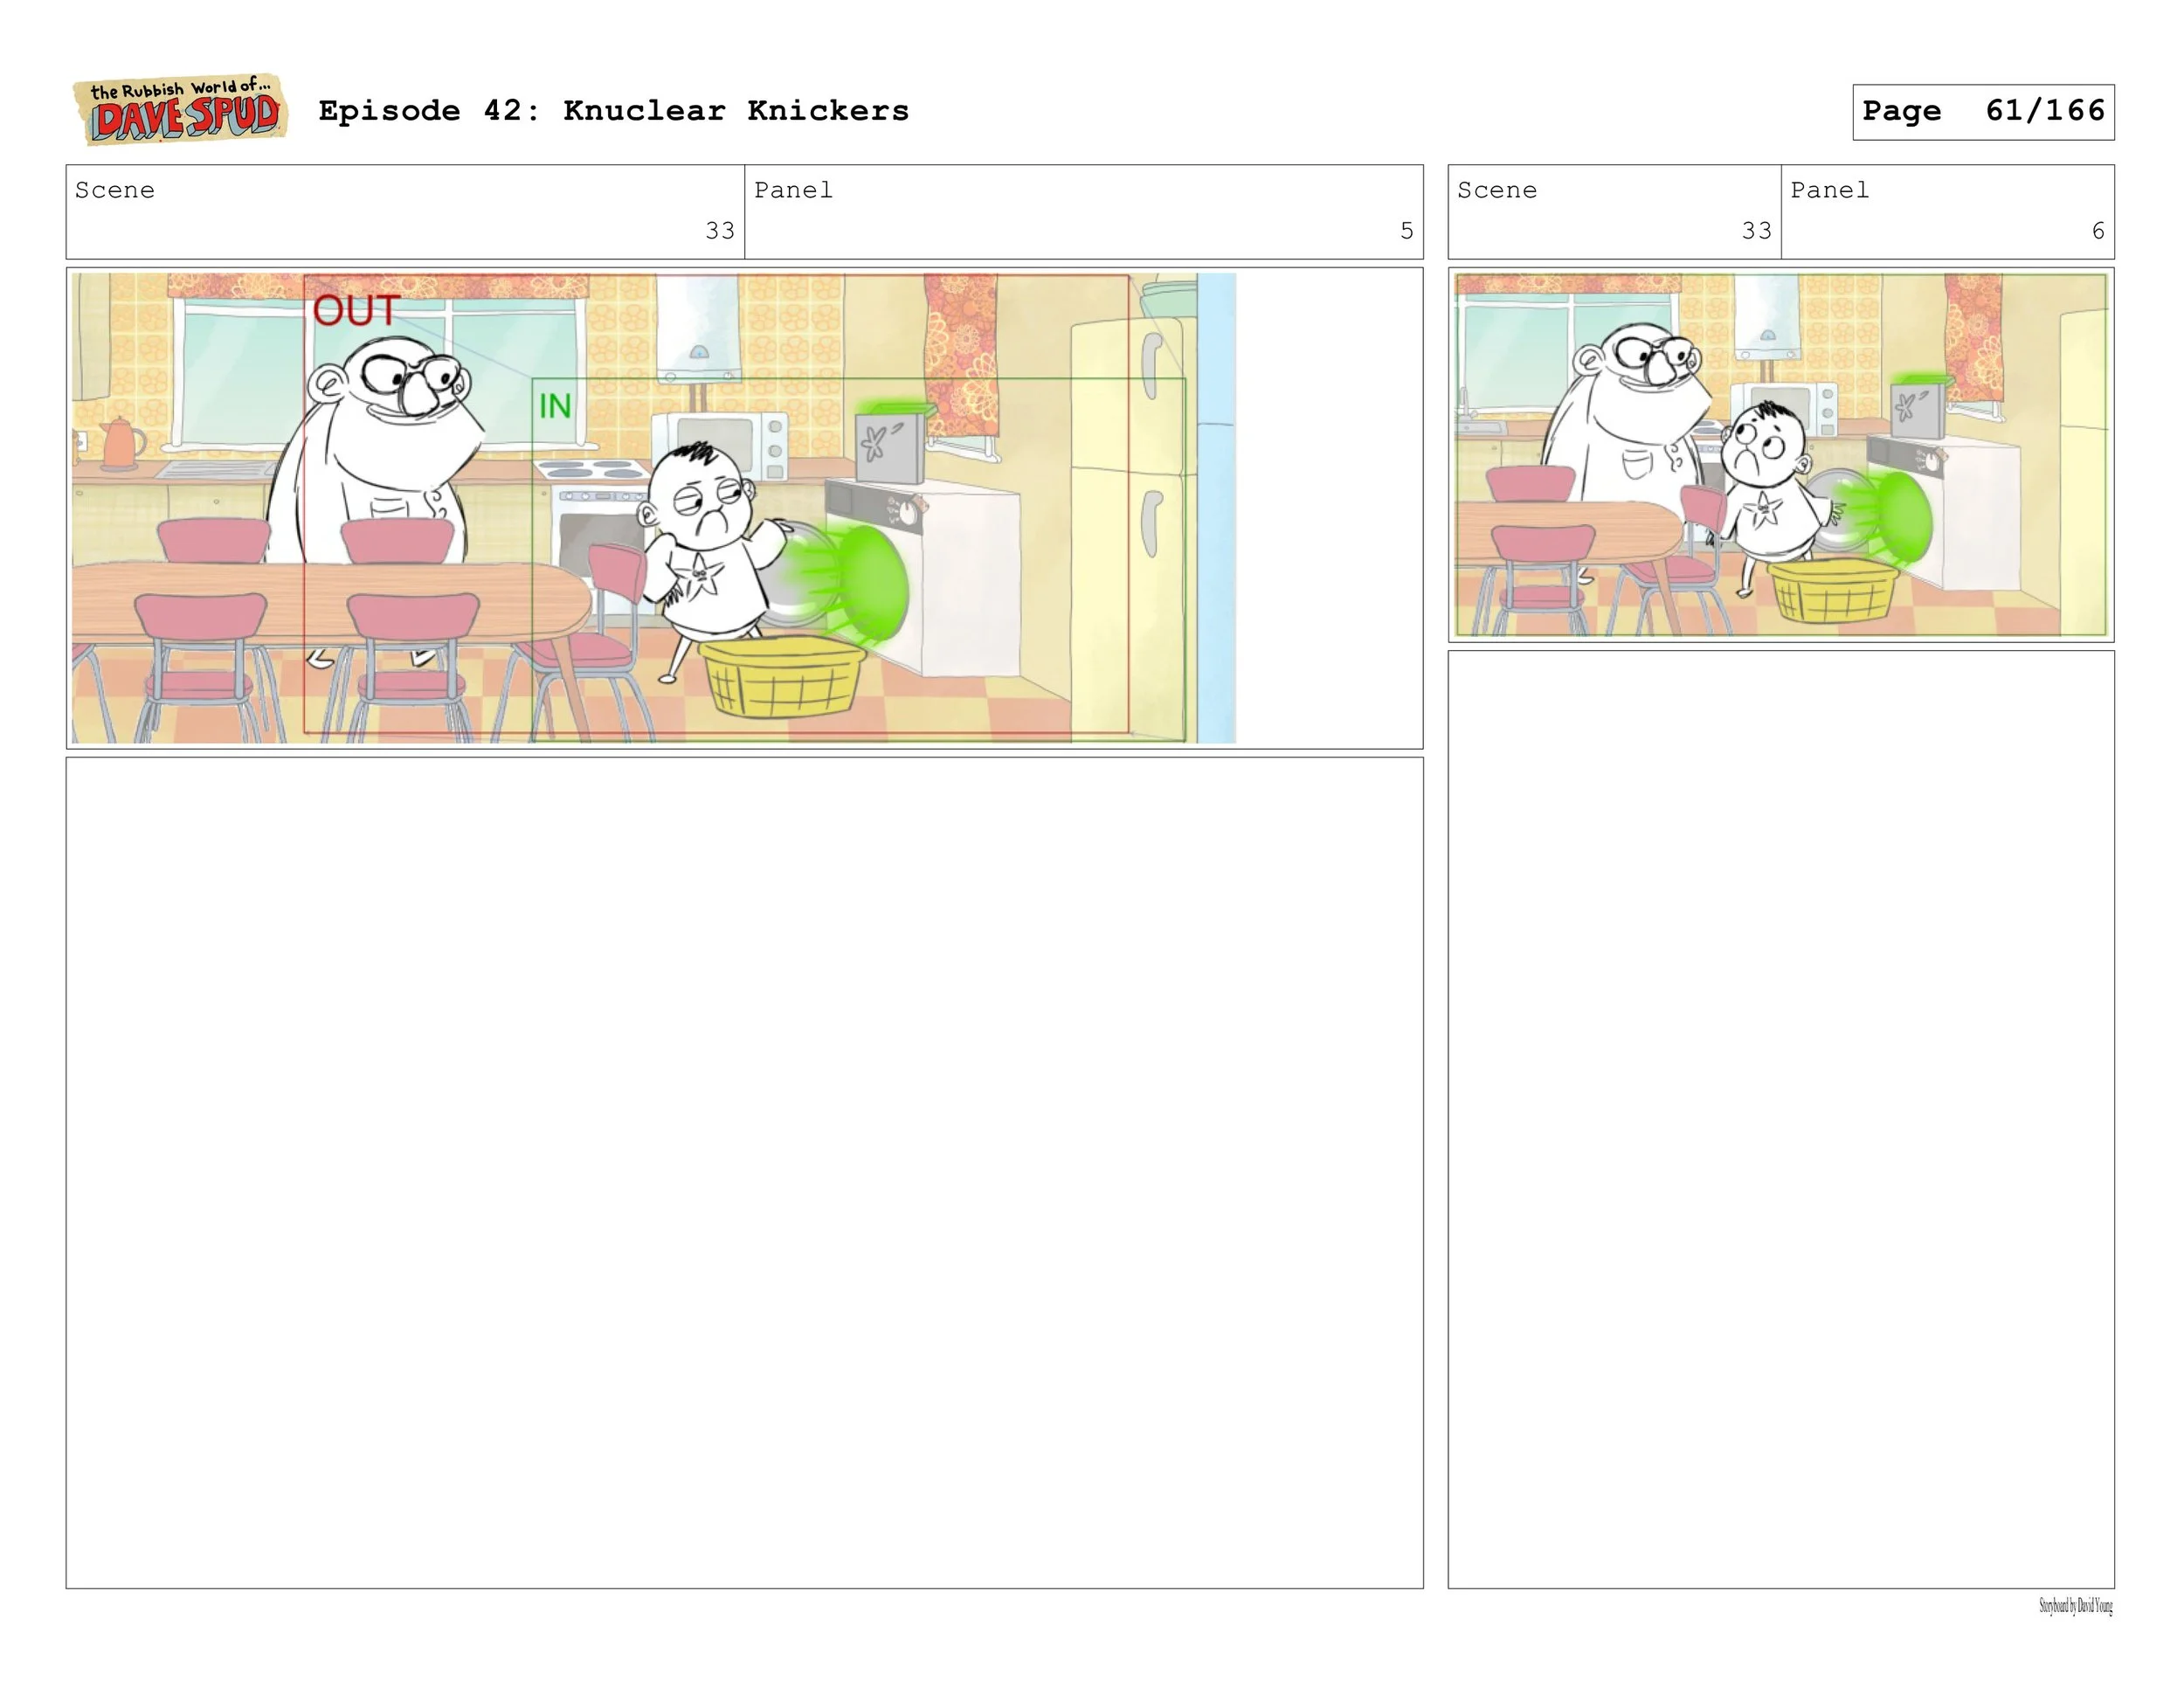Click the Page 61/166 indicator box
This screenshot has width=2184, height=1688.
click(x=1982, y=111)
